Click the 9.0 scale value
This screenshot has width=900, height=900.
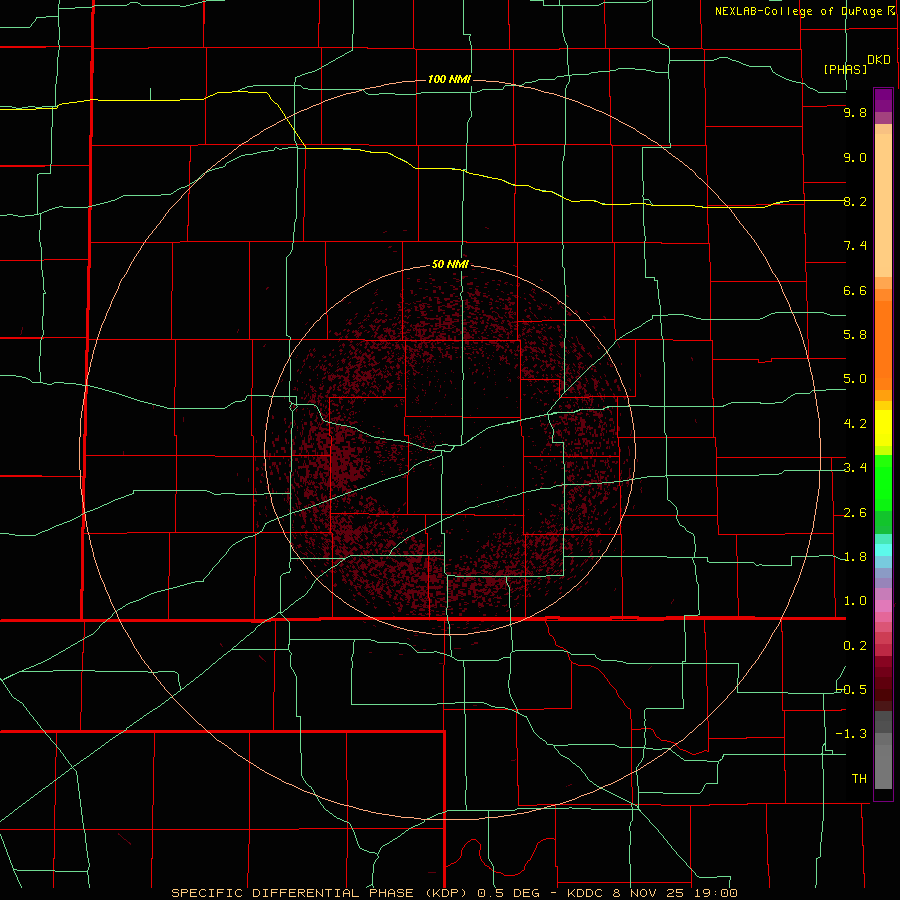855,157
